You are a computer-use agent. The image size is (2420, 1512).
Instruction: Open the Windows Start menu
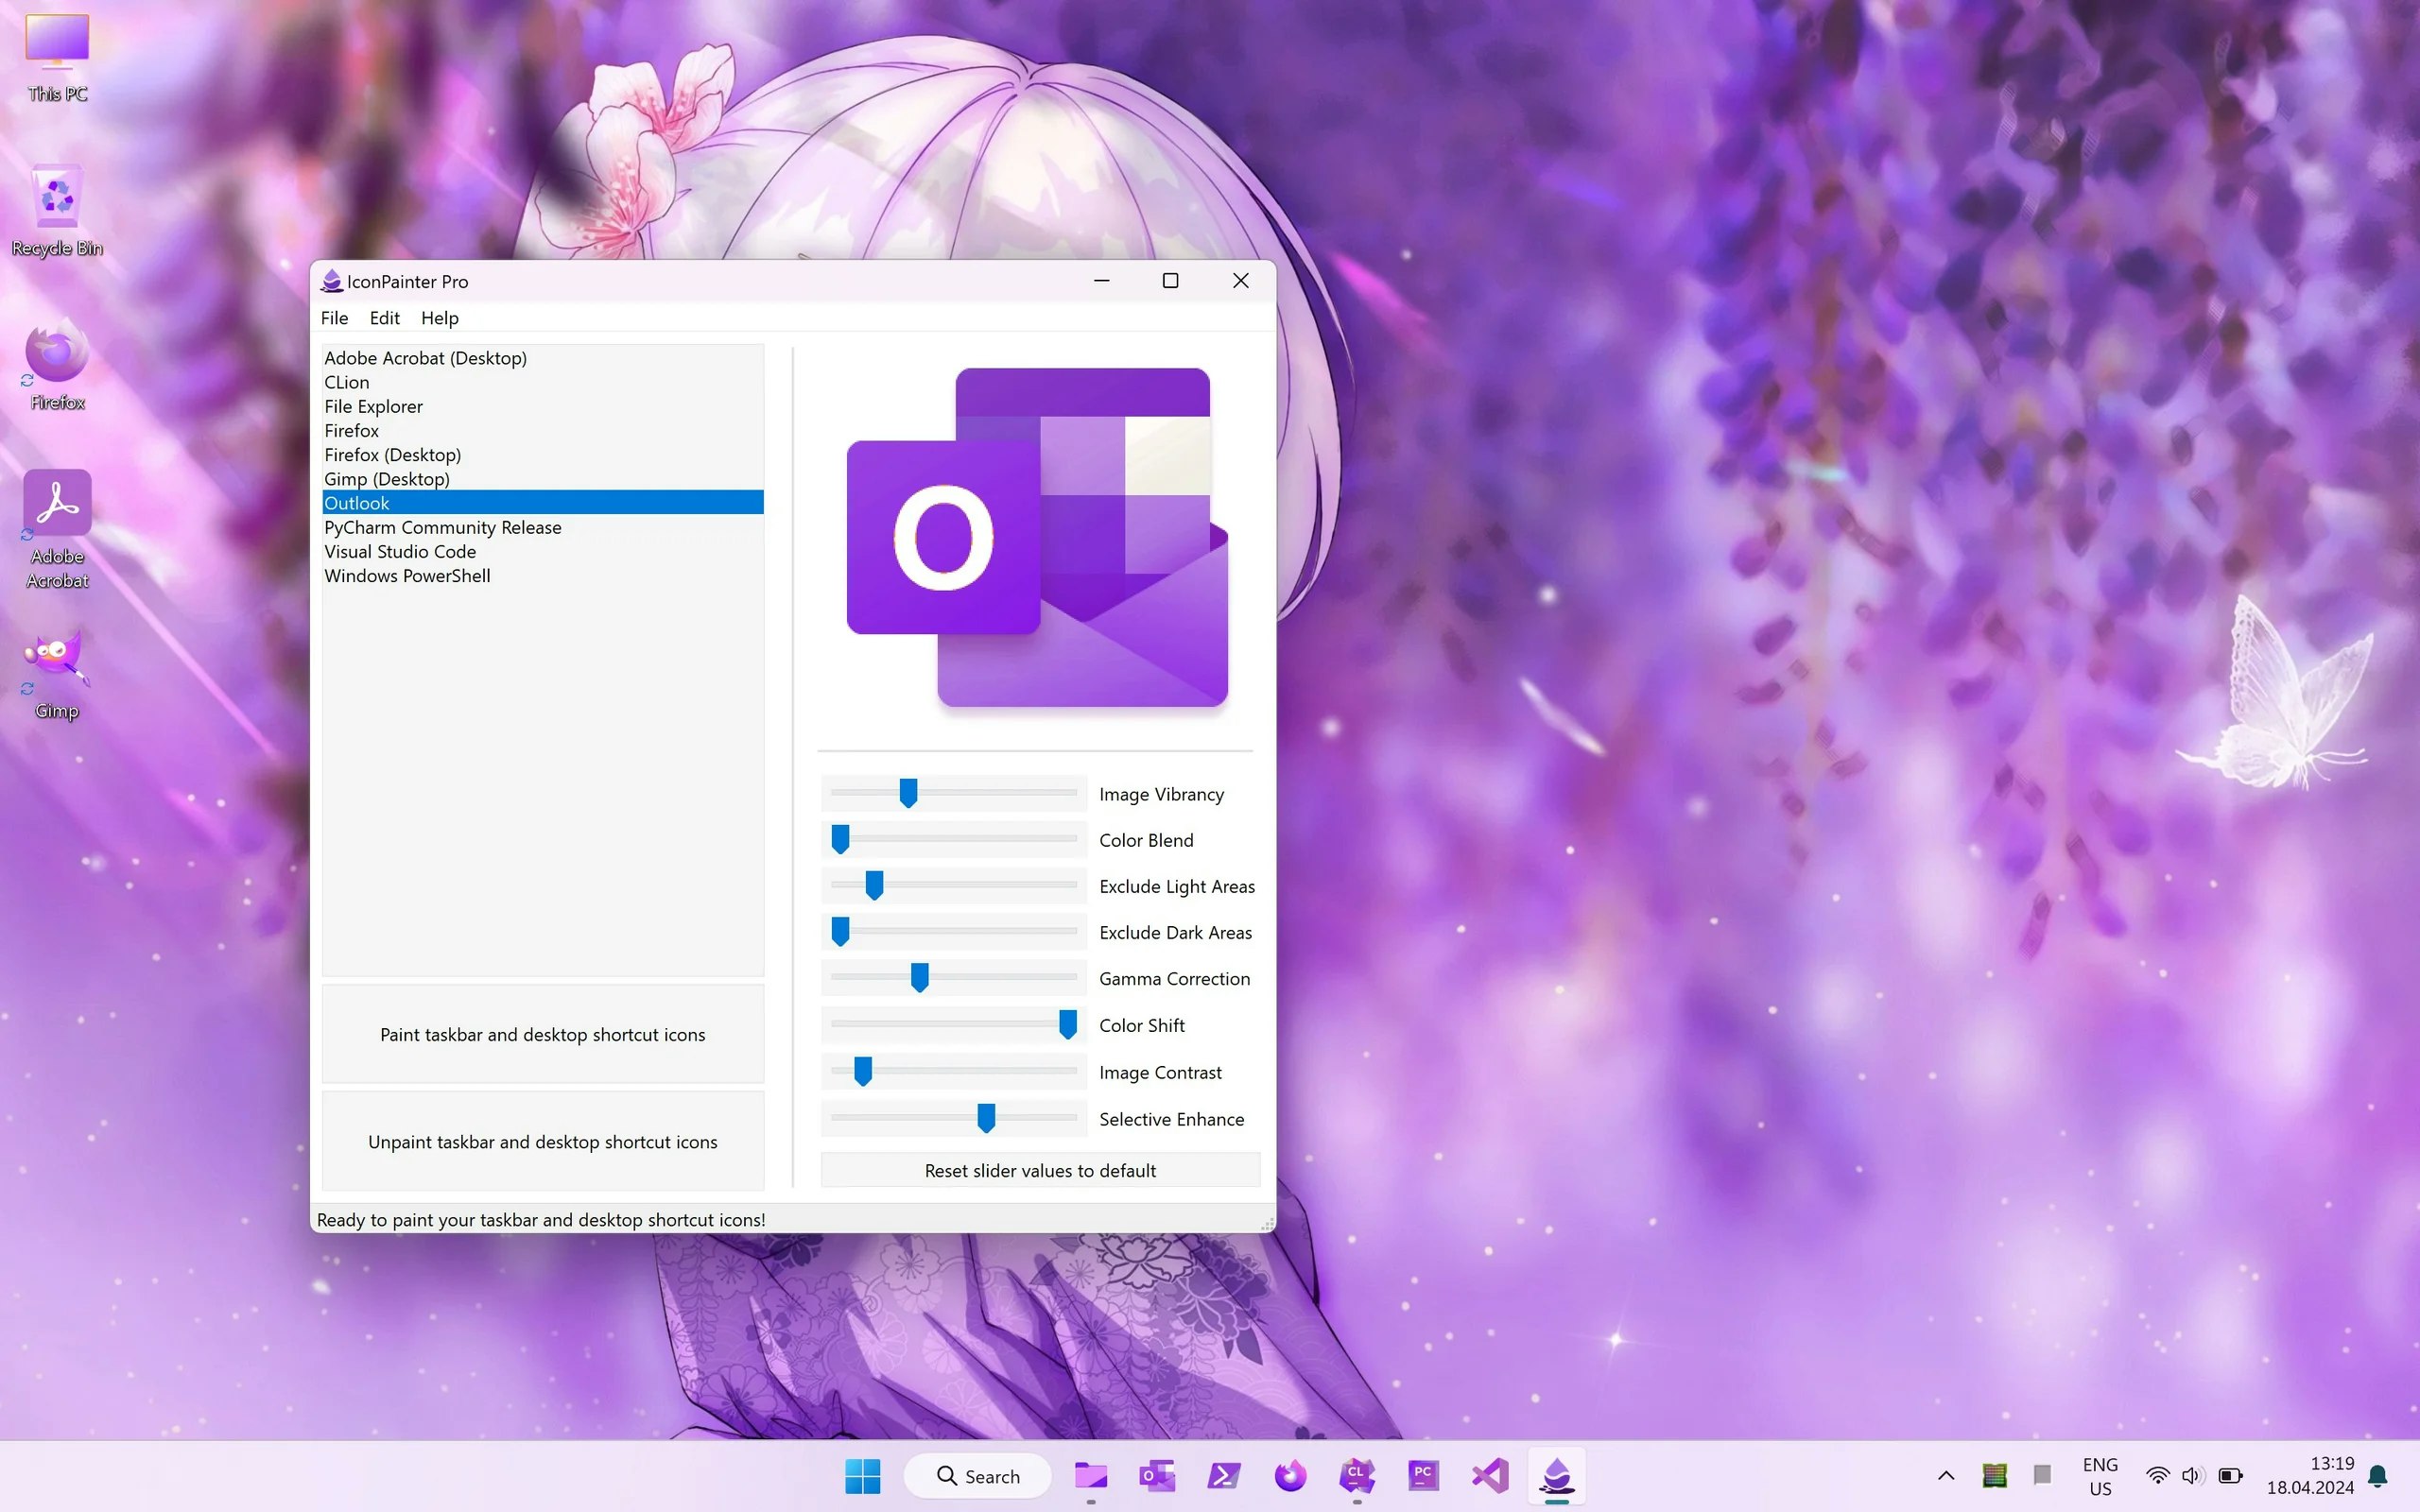(862, 1476)
